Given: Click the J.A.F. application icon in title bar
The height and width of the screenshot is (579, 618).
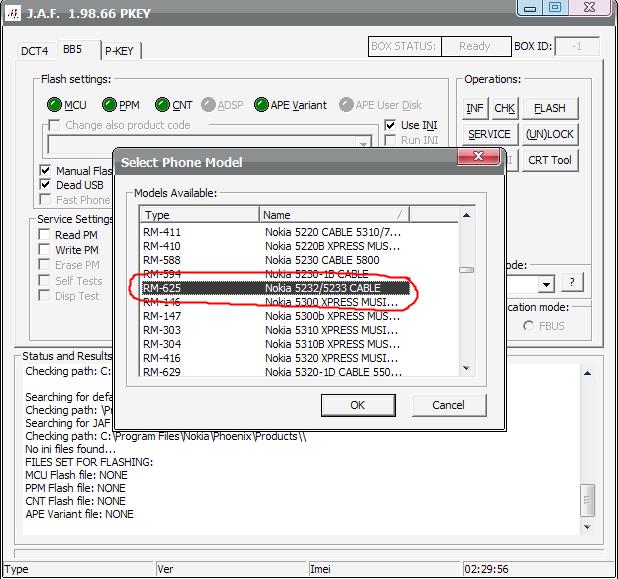Looking at the screenshot, I should tap(13, 13).
